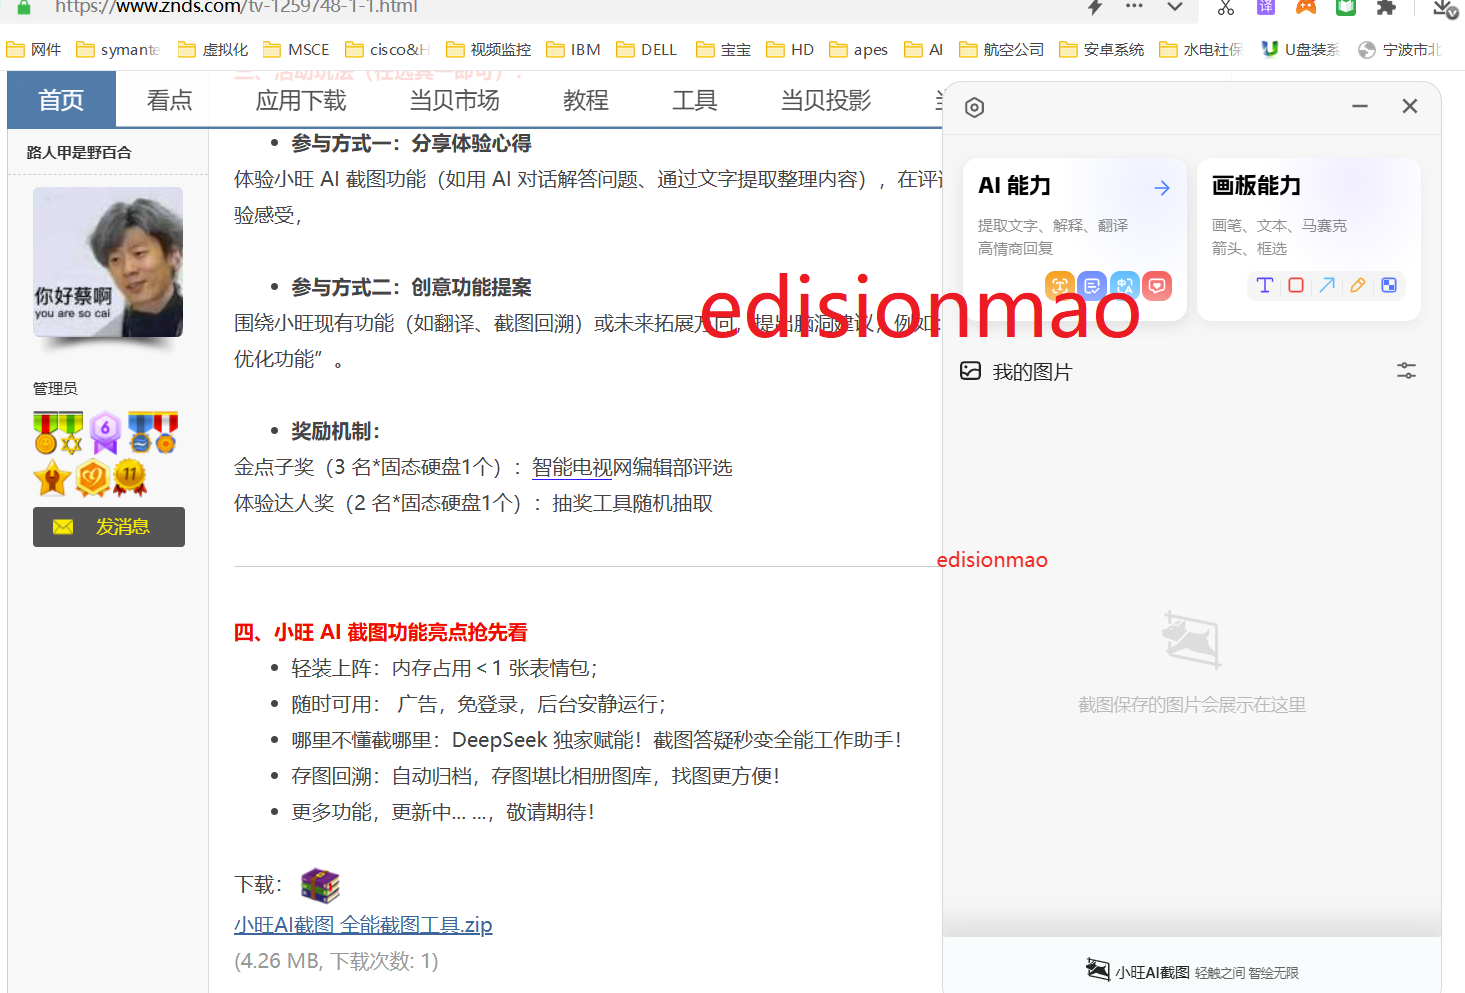The width and height of the screenshot is (1465, 993).
Task: Click username 路人甲是野百合
Action: [79, 152]
